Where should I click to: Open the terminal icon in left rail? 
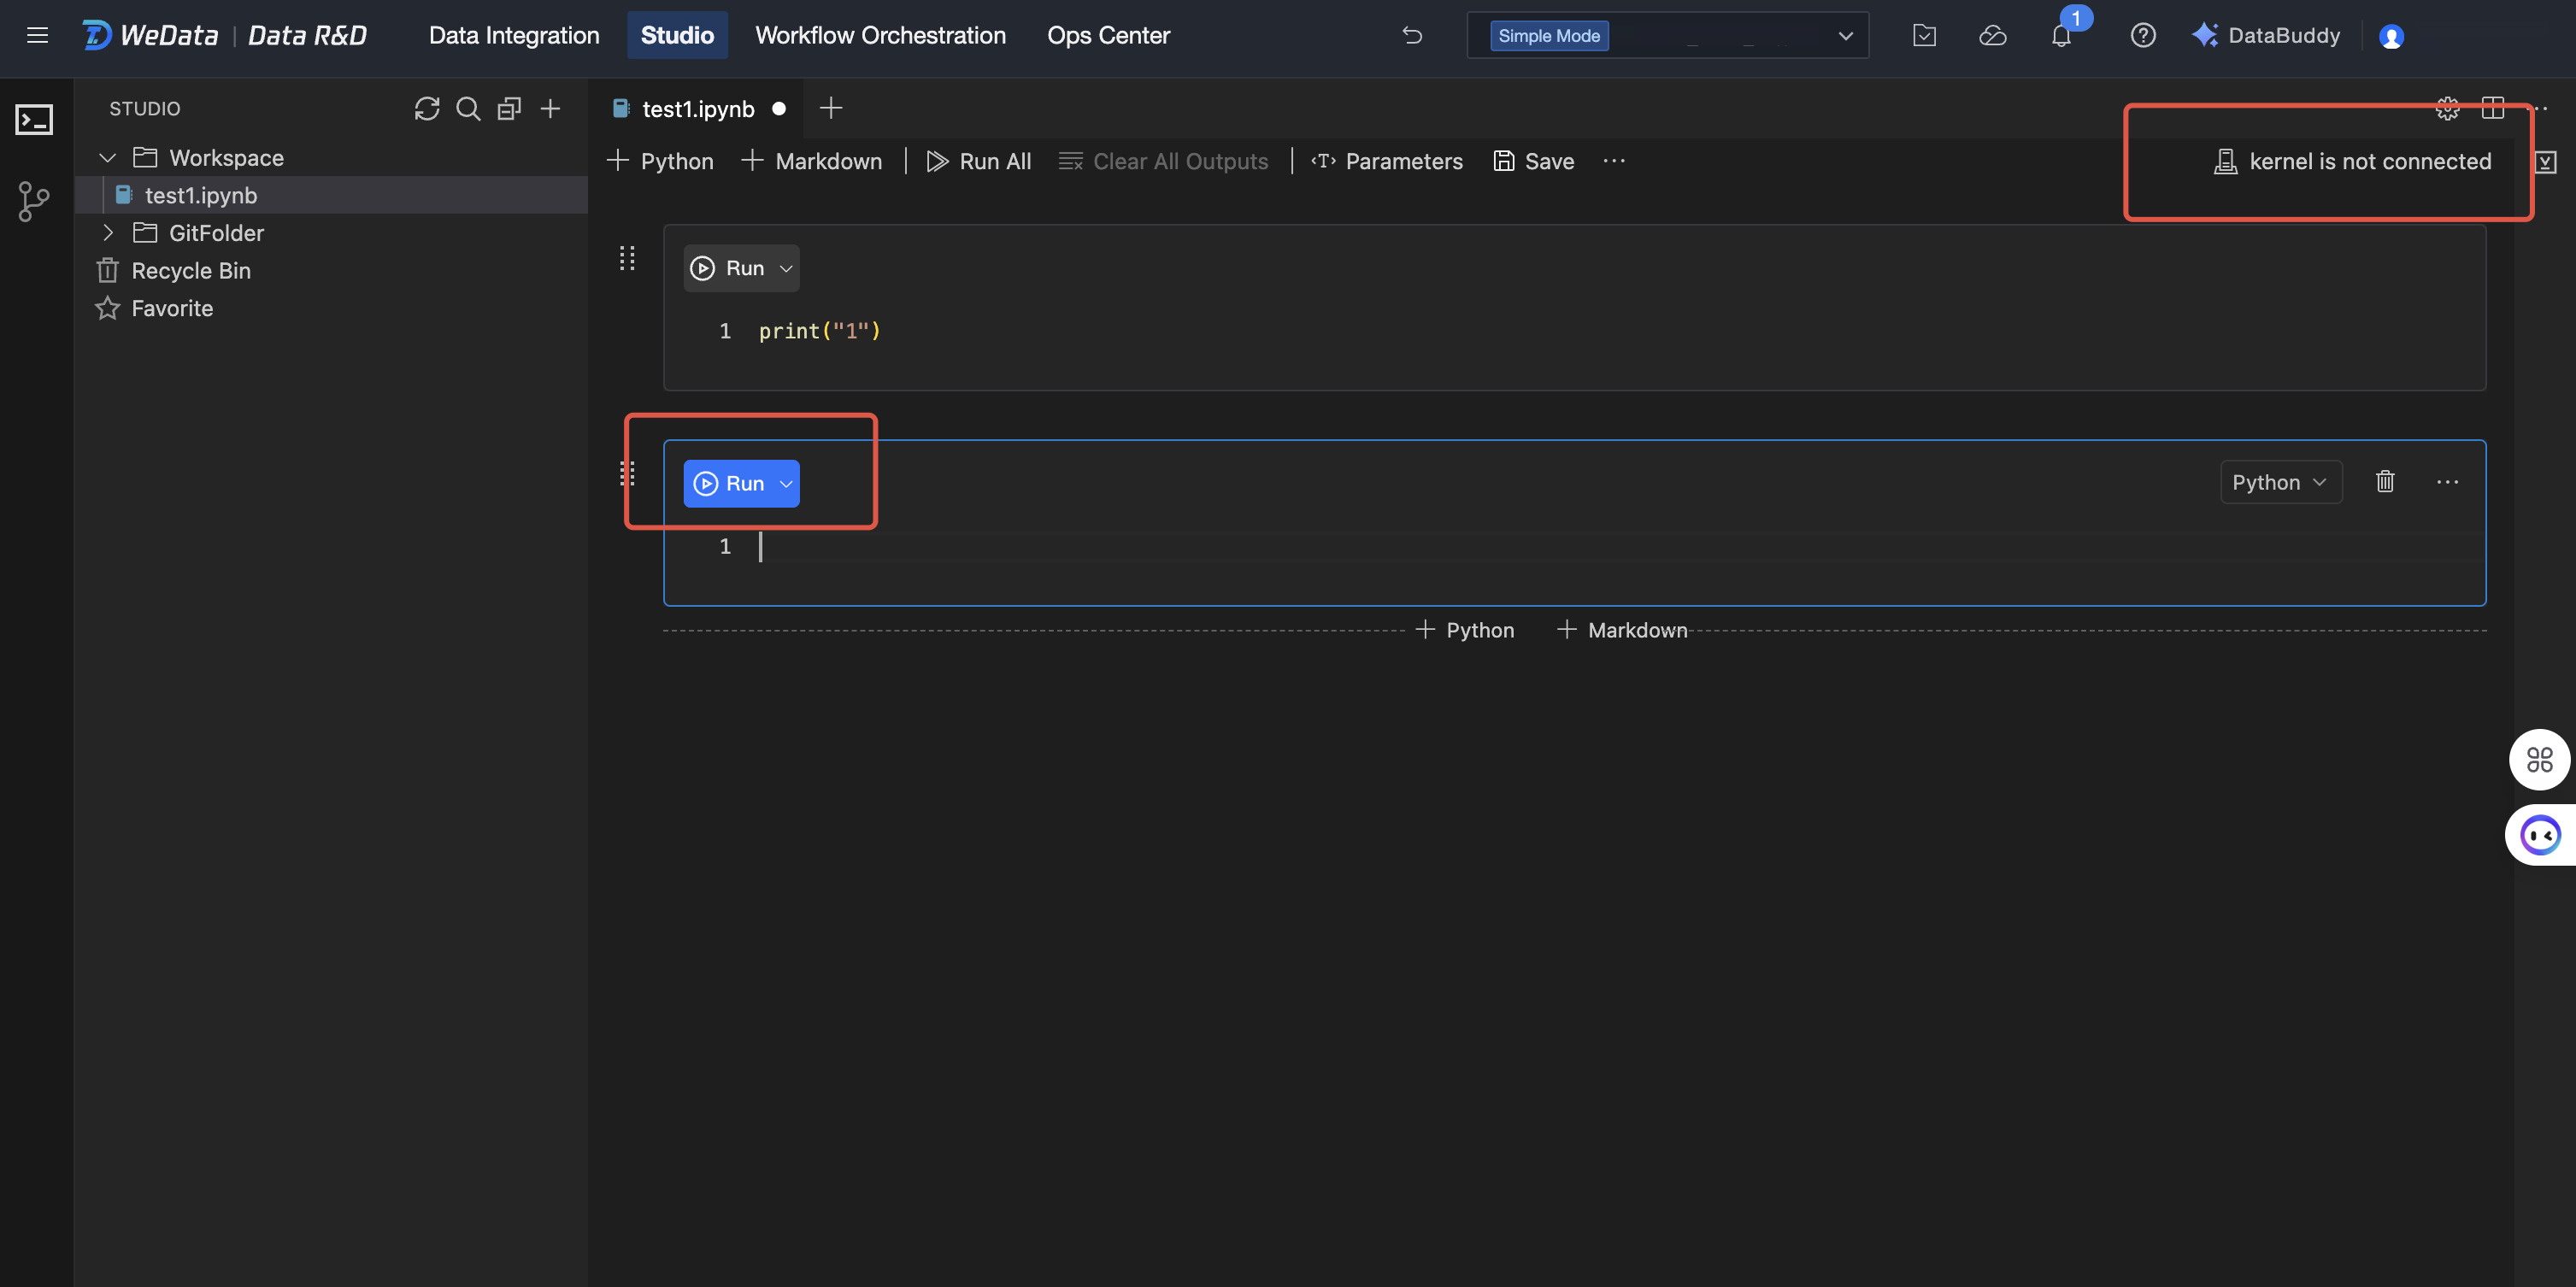[x=34, y=120]
